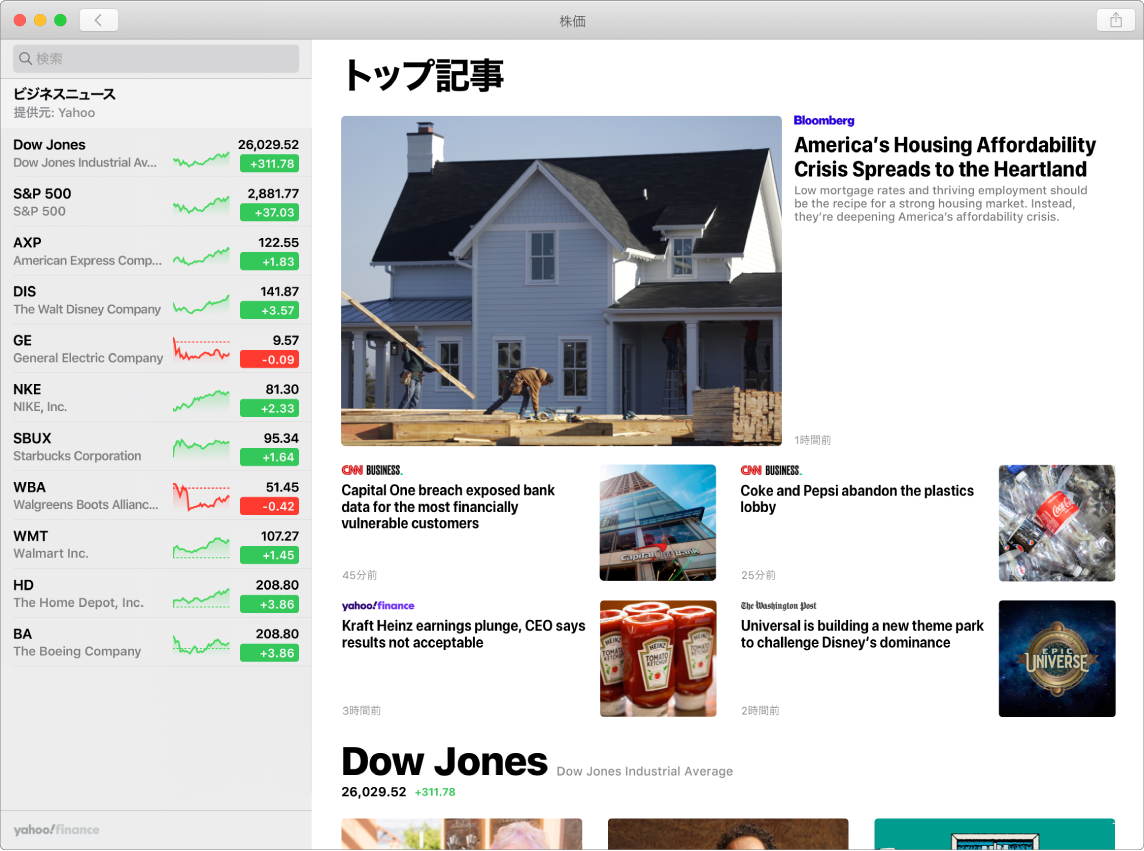Click the Bloomberg logo above the housing article
The height and width of the screenshot is (851, 1144).
coord(823,120)
